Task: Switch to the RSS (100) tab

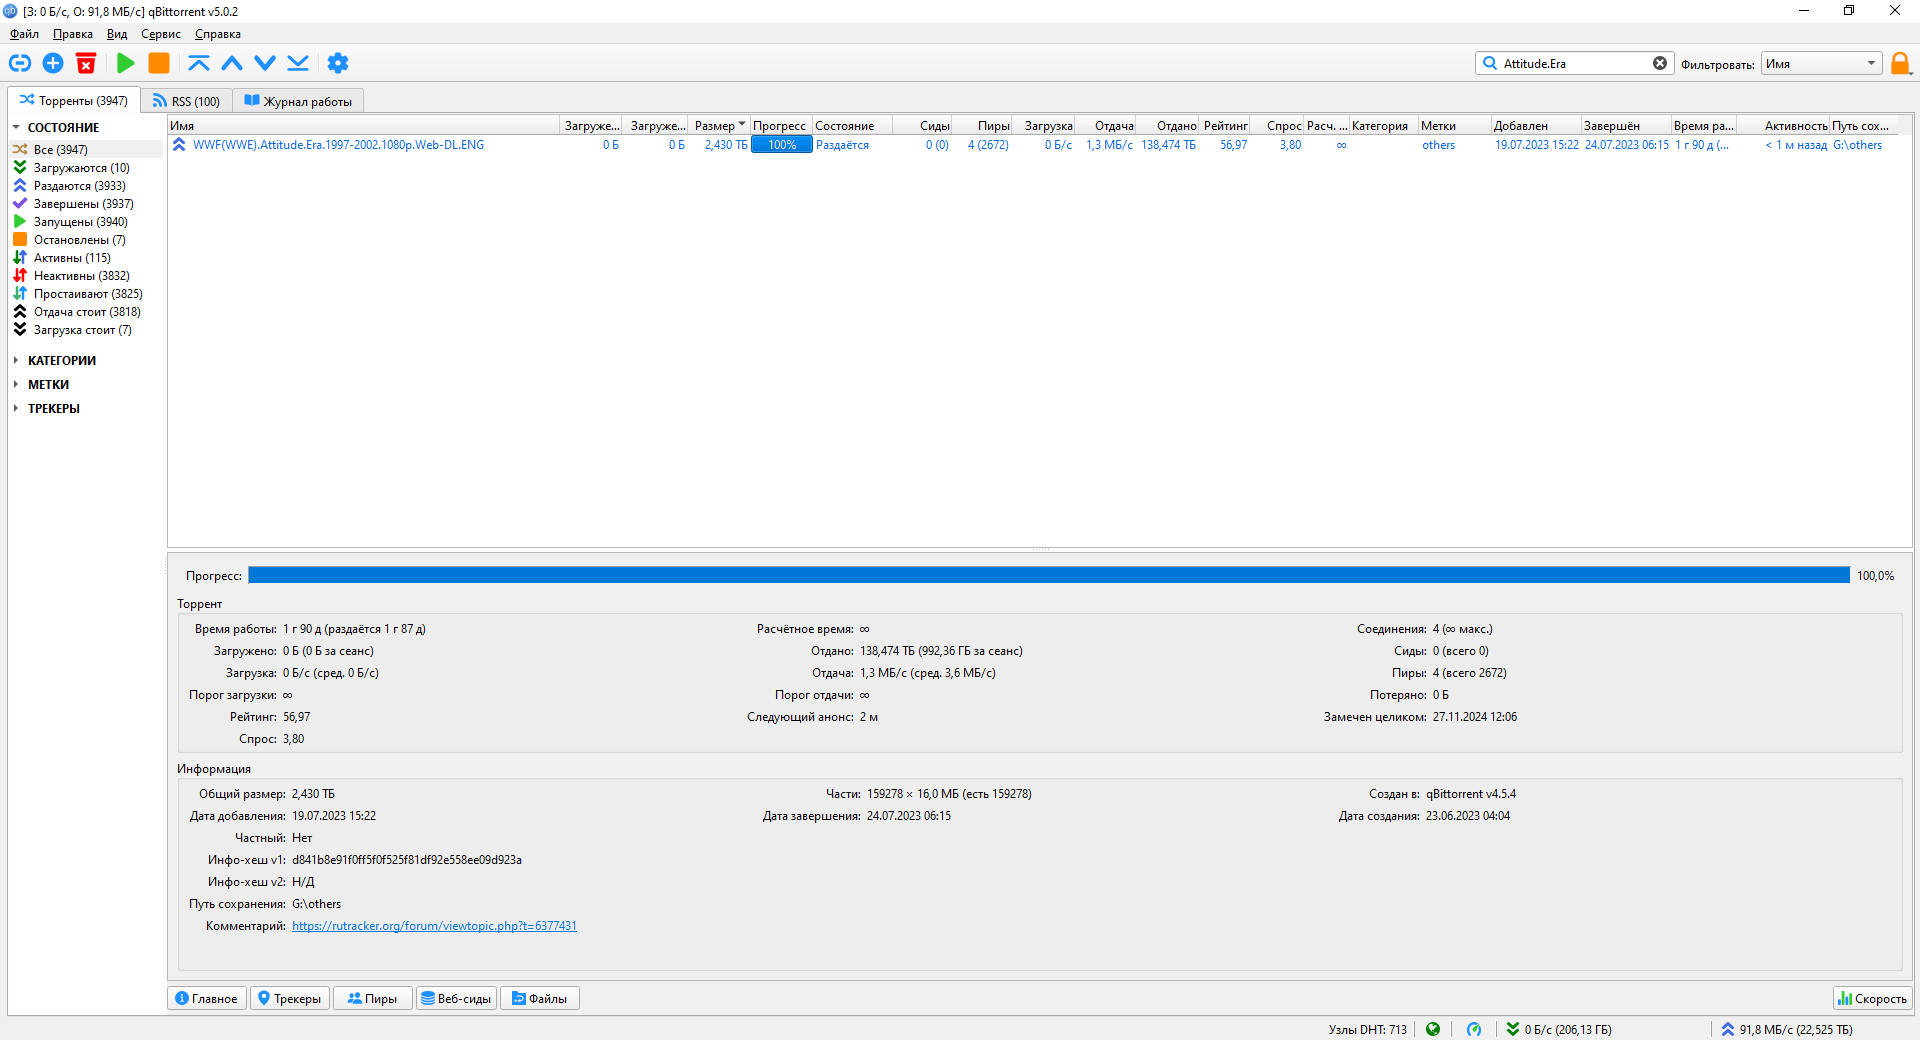Action: click(x=186, y=101)
